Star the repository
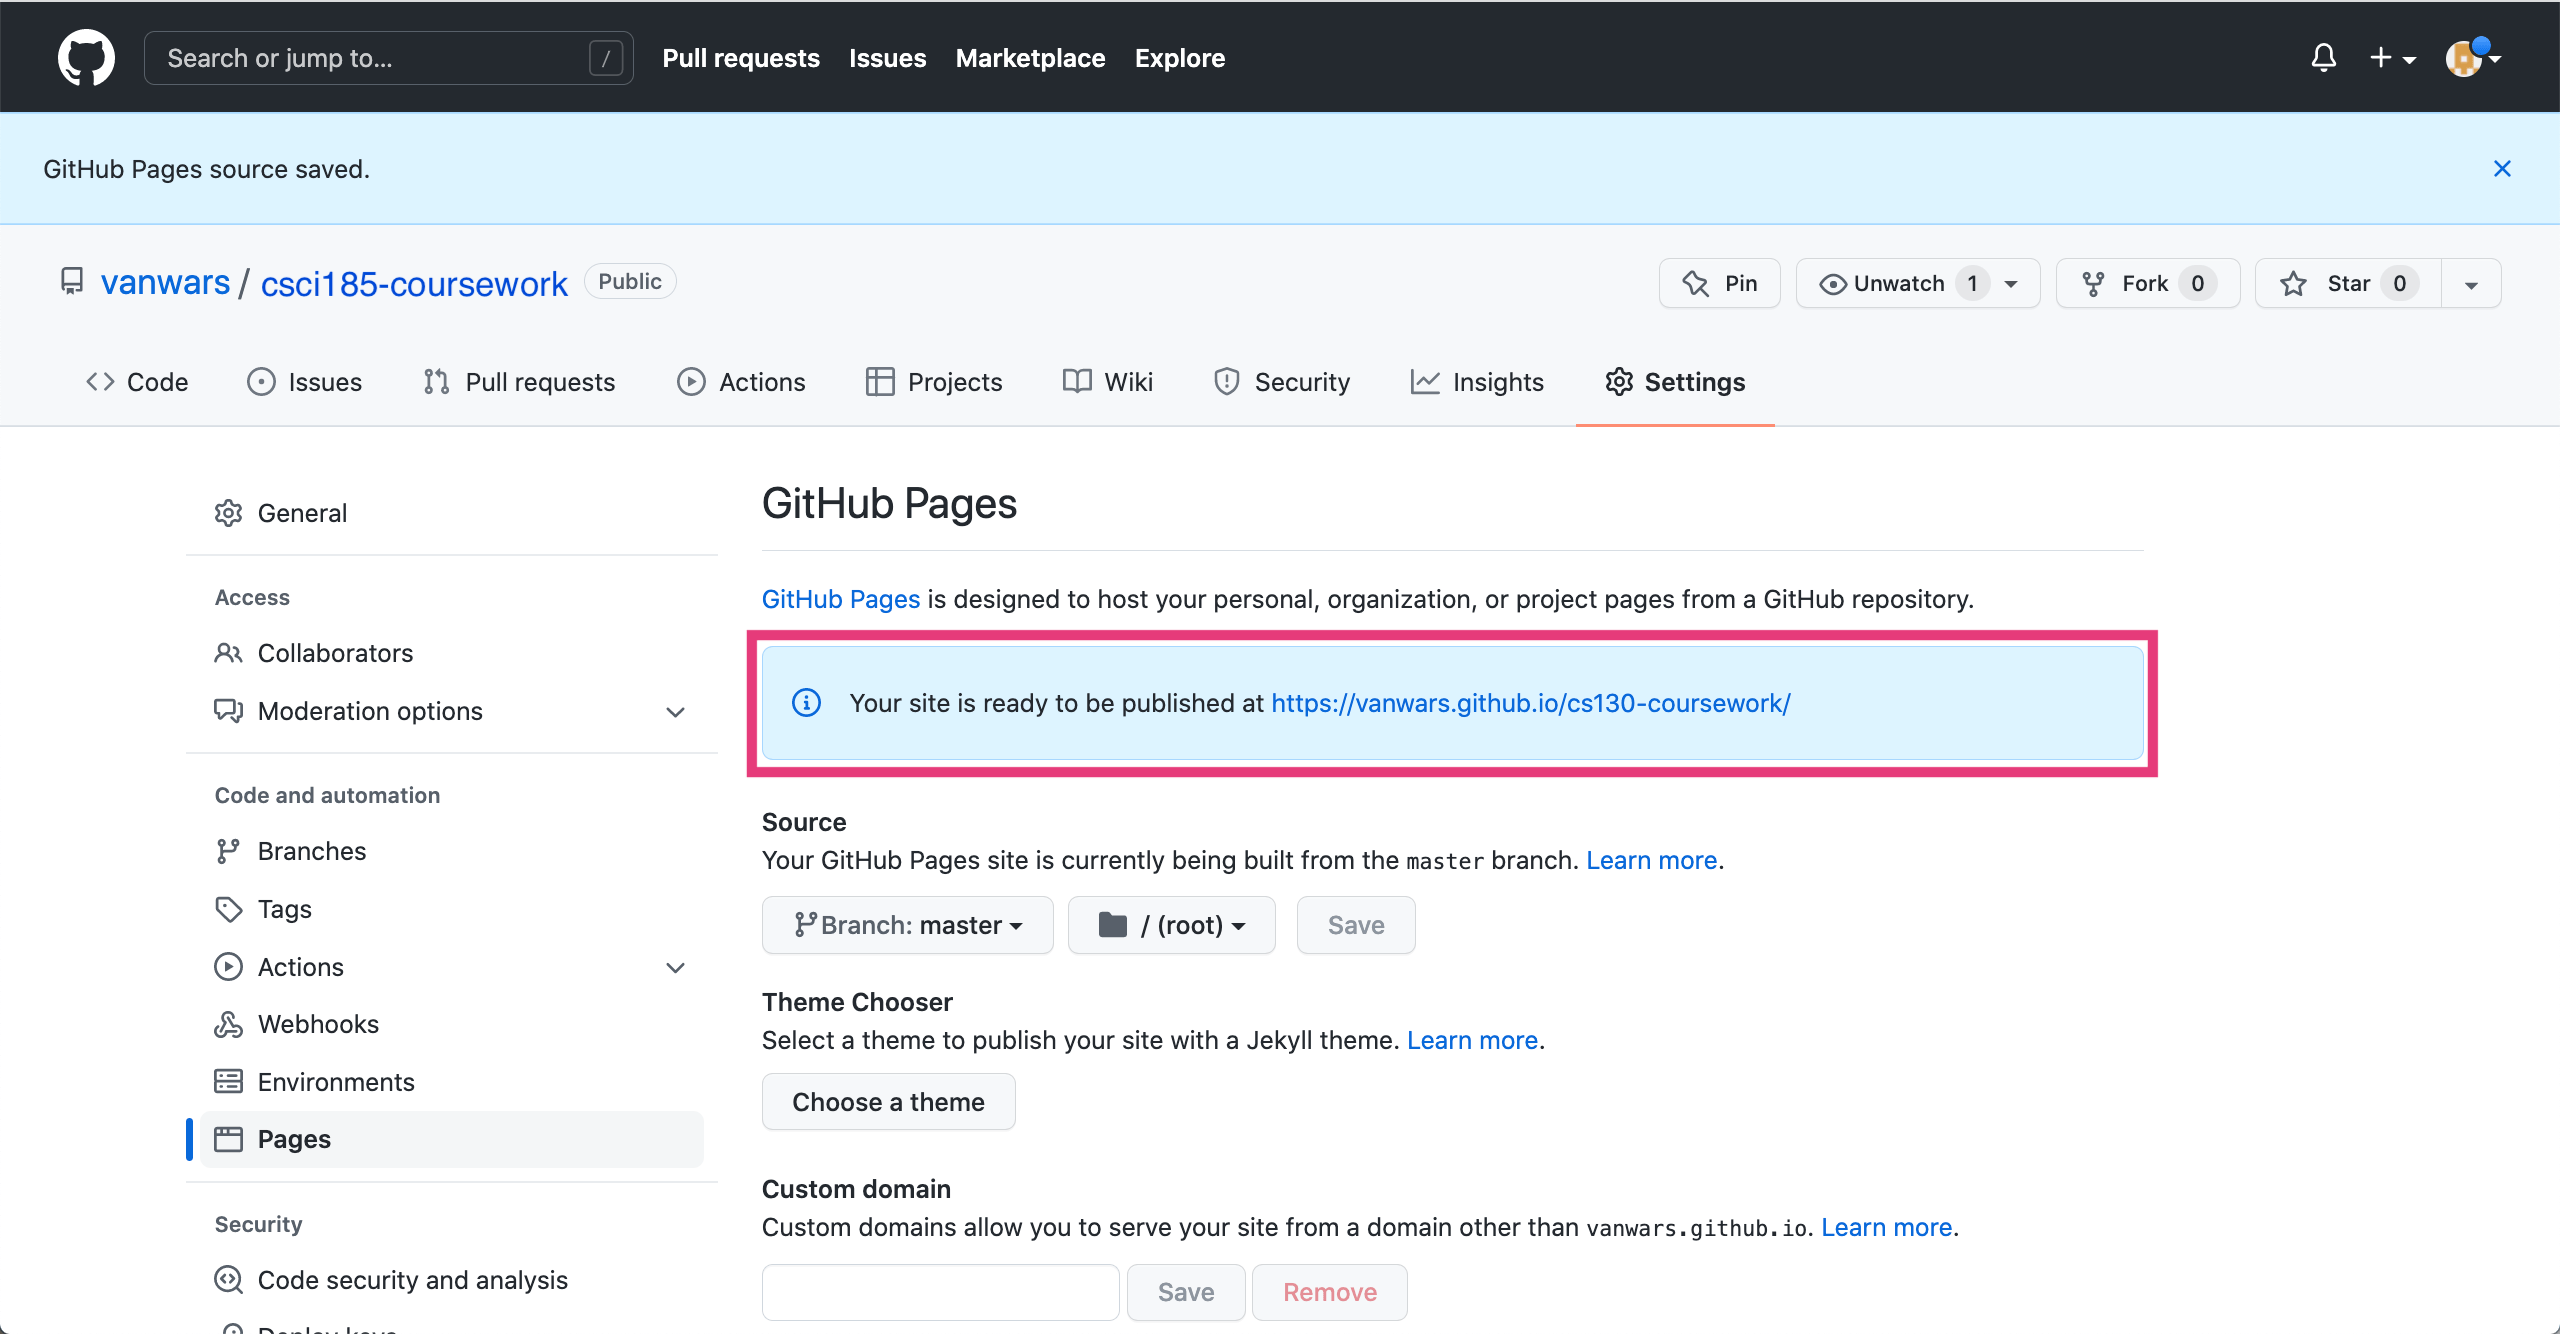The width and height of the screenshot is (2560, 1334). click(2345, 283)
